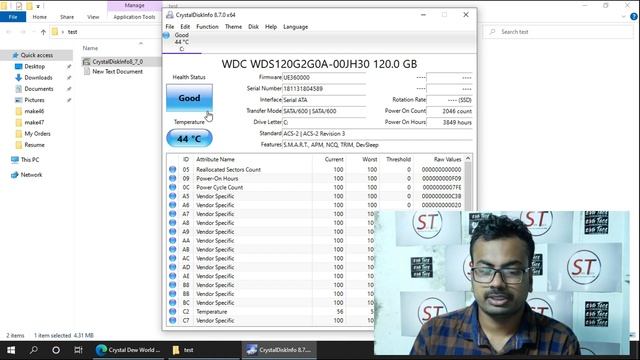Select New Text Document in File Explorer

(x=117, y=71)
